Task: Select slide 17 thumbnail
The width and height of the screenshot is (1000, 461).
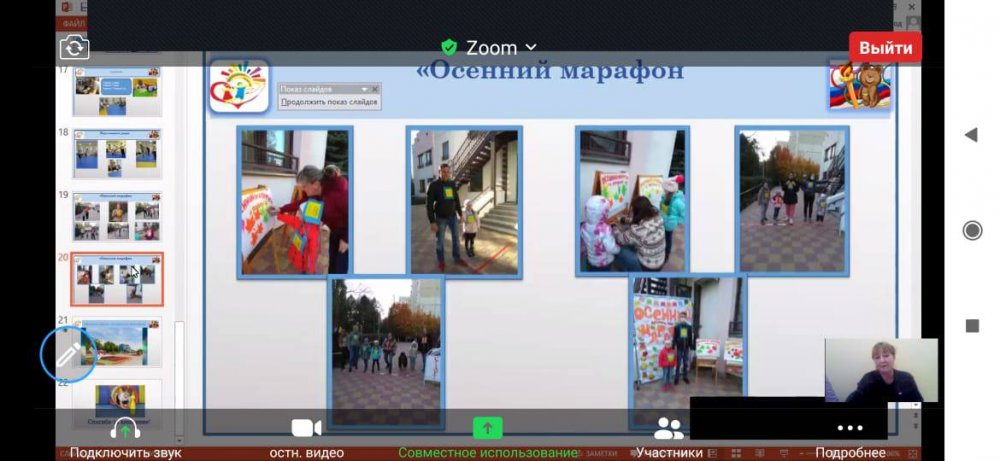Action: click(x=117, y=91)
